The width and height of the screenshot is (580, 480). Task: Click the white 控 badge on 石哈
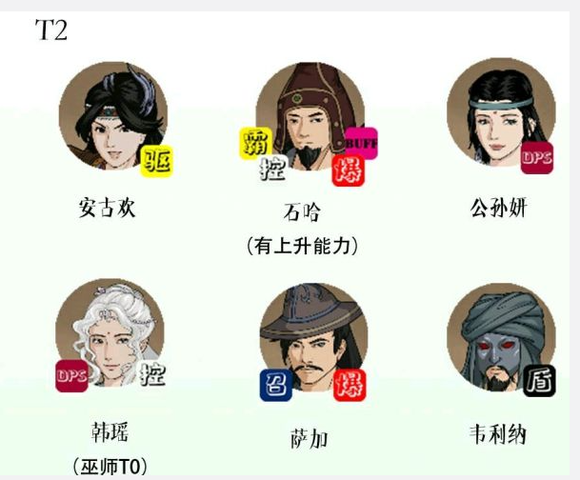point(273,169)
